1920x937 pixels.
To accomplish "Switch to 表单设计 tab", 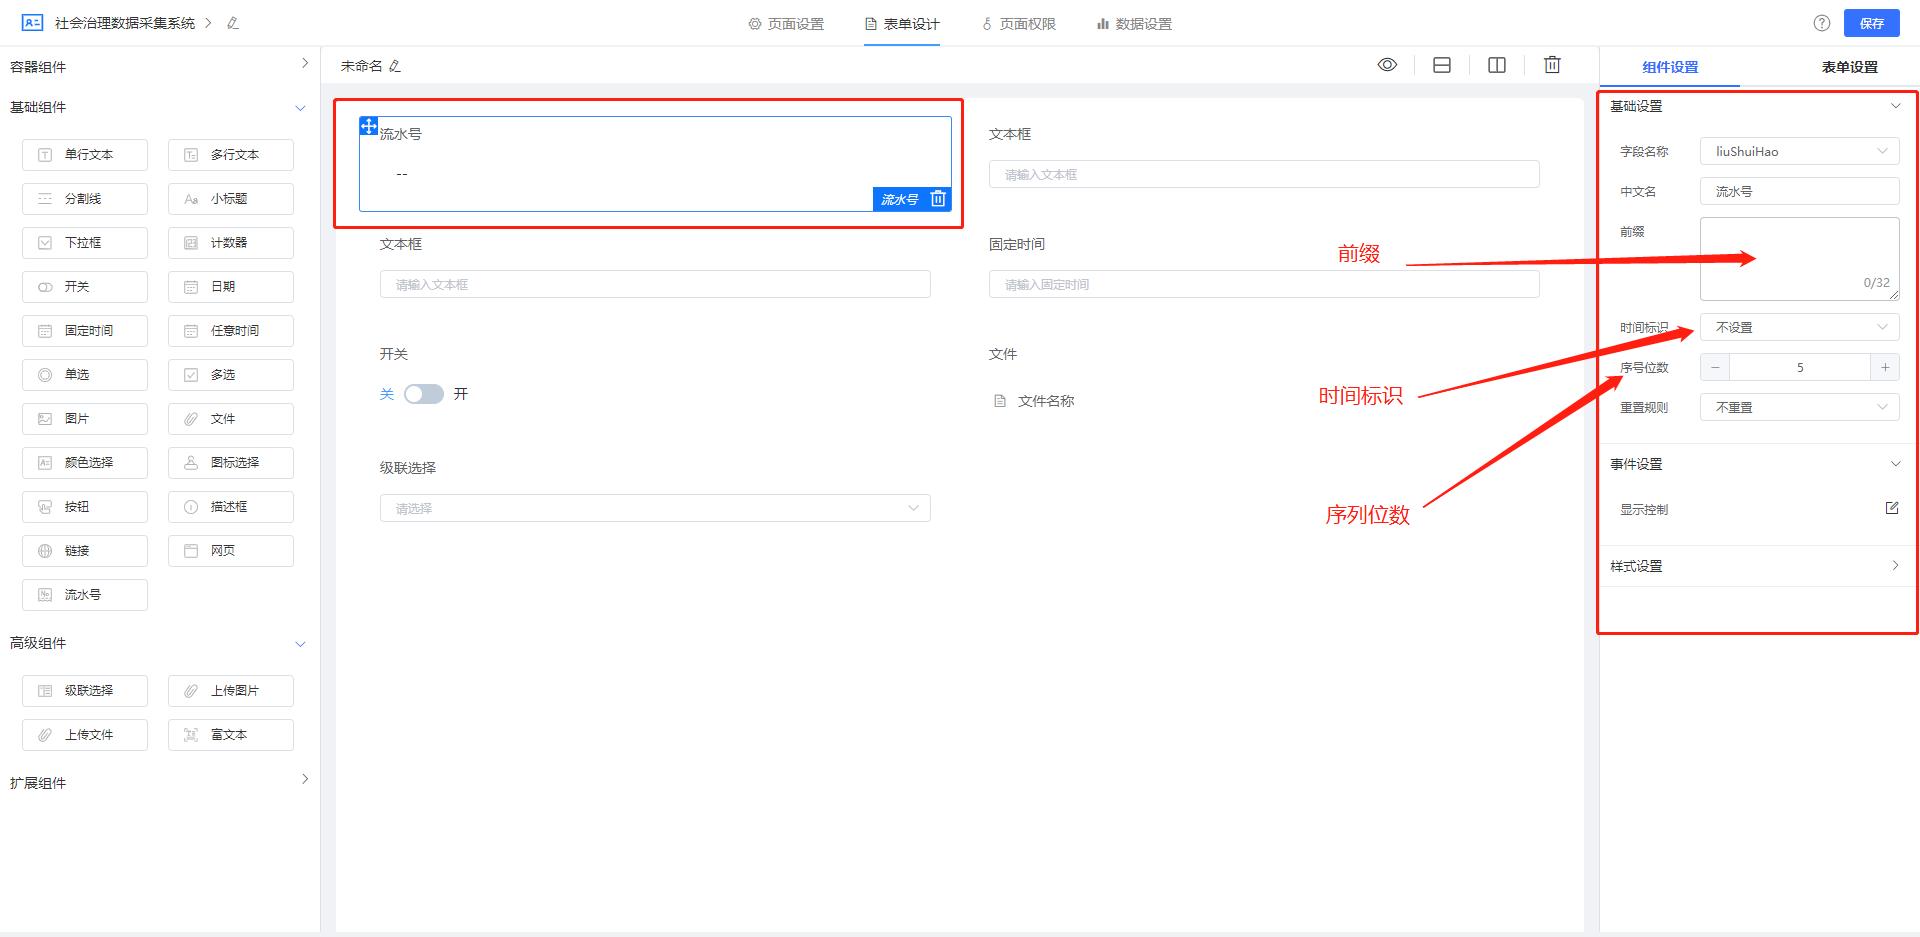I will pos(902,24).
